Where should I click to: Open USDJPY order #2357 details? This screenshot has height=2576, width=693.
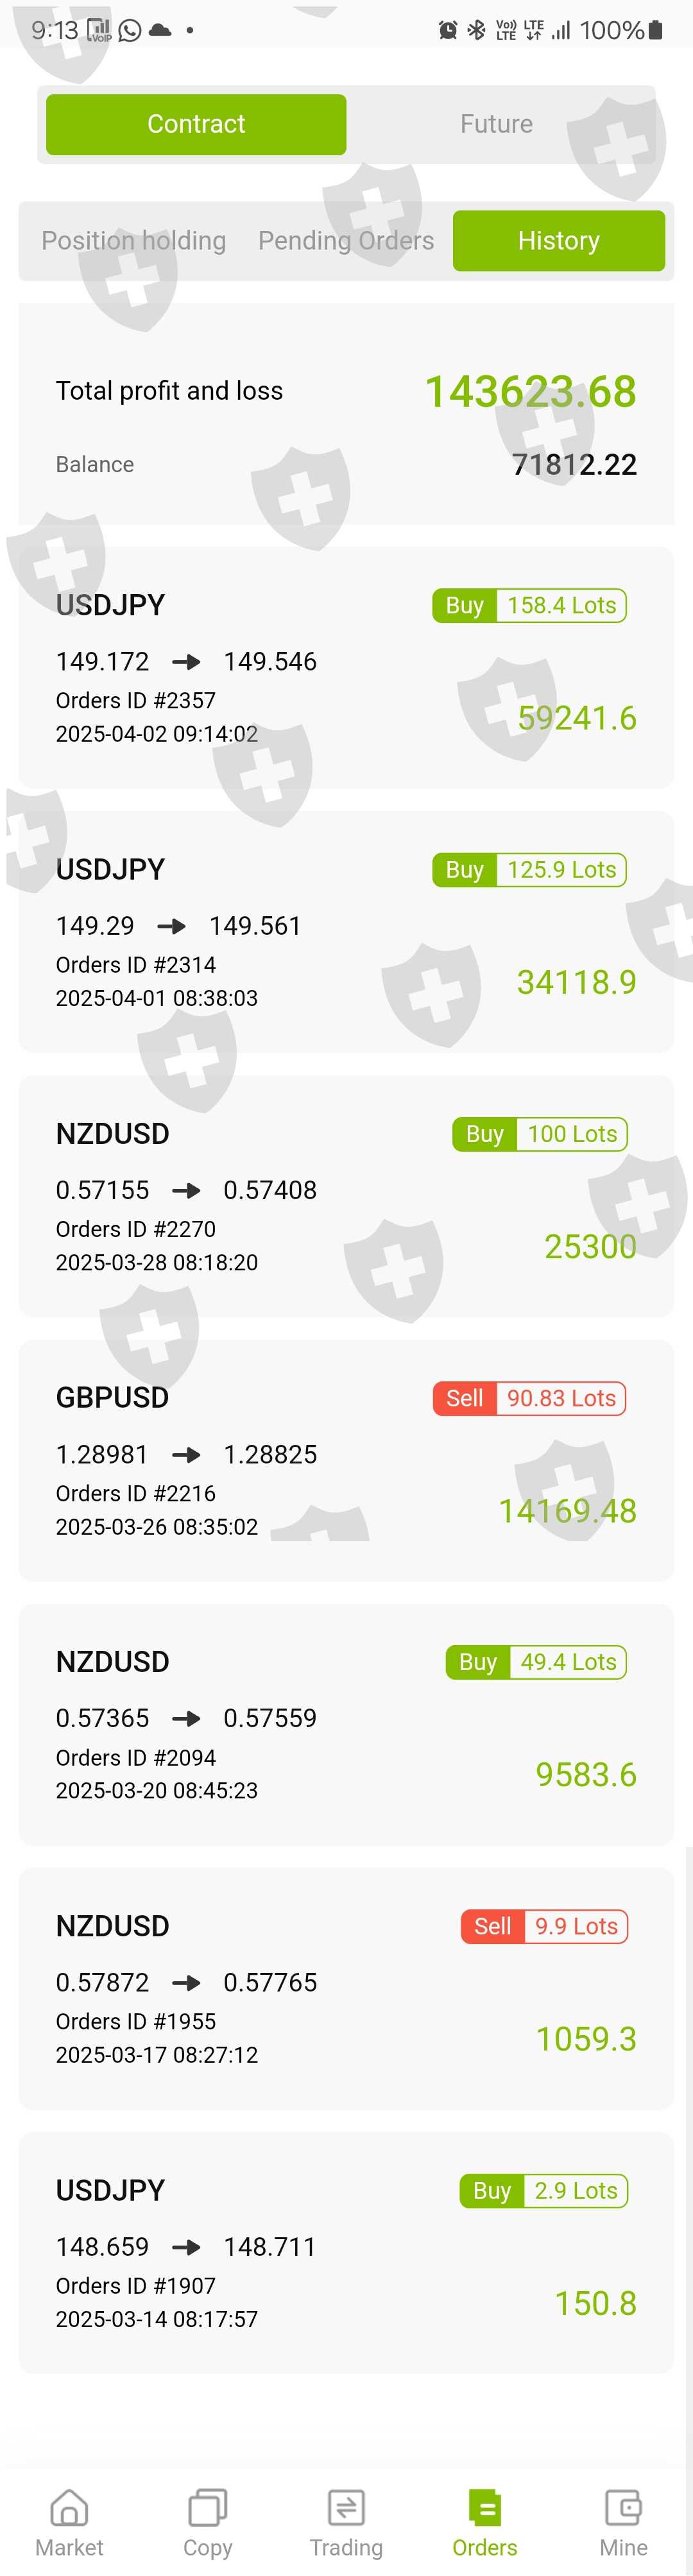(346, 667)
